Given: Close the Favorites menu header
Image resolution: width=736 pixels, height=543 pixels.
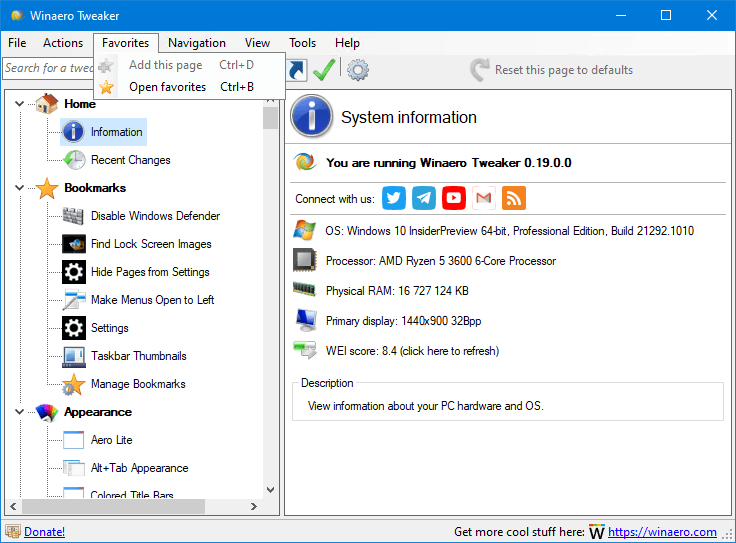Looking at the screenshot, I should 125,43.
